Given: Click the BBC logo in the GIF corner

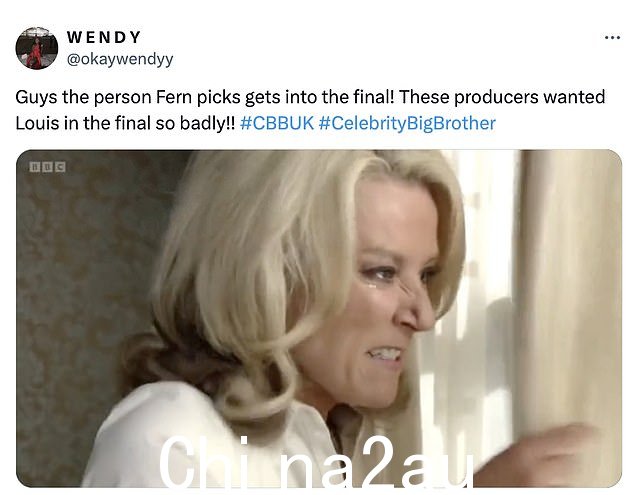Looking at the screenshot, I should (48, 167).
